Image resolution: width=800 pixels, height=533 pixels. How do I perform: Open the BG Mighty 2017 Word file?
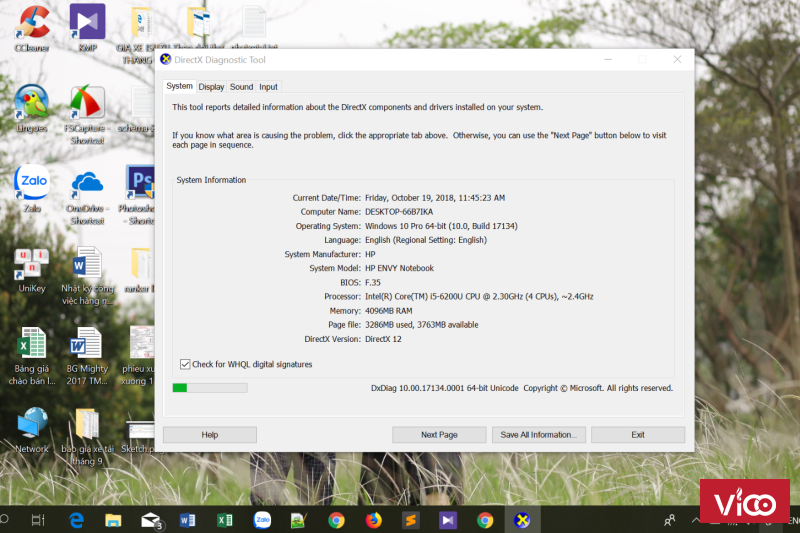(87, 356)
